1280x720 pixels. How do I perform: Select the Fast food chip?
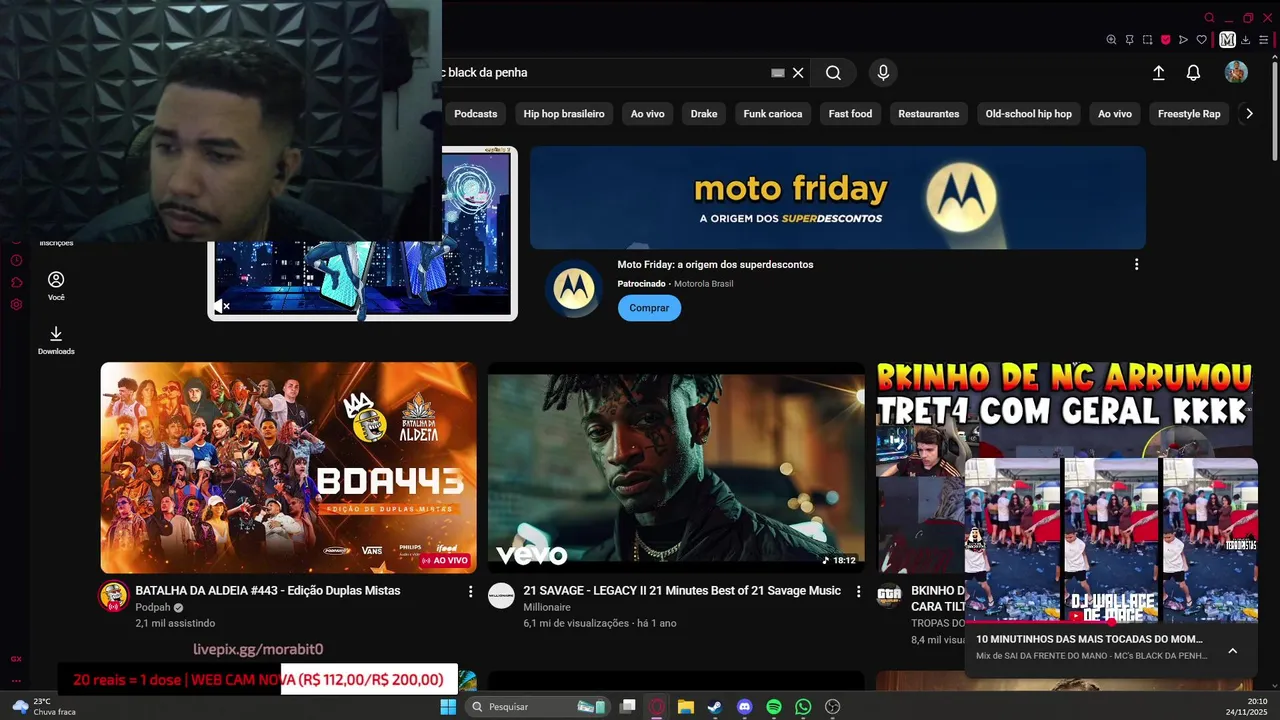[x=850, y=114]
